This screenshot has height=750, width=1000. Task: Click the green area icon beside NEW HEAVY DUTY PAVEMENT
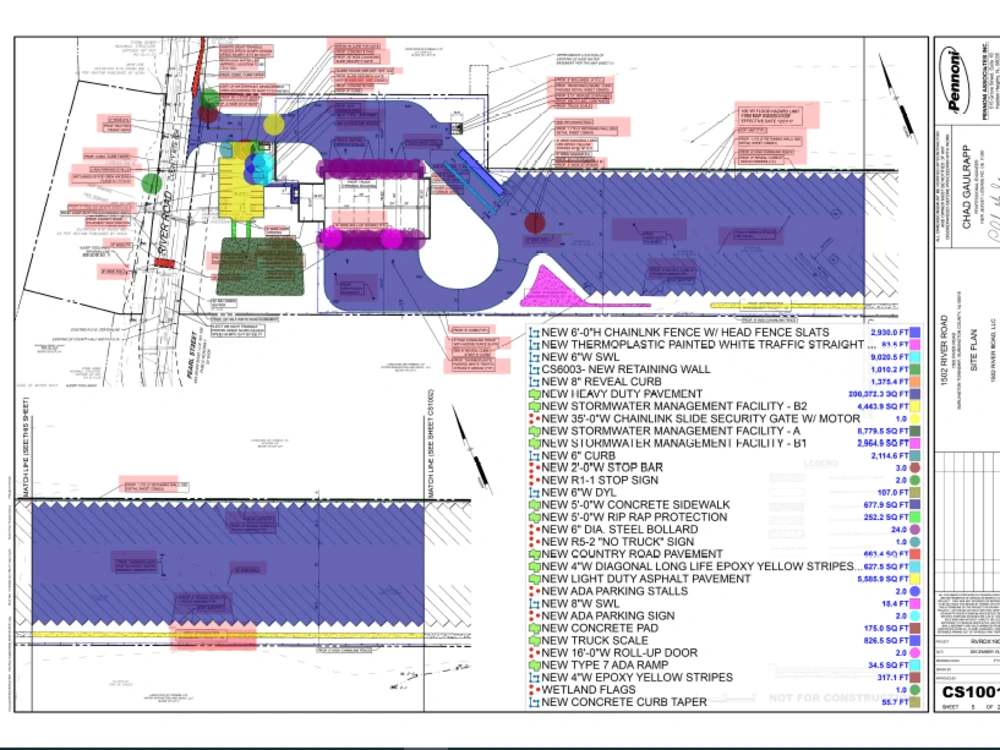pyautogui.click(x=534, y=394)
